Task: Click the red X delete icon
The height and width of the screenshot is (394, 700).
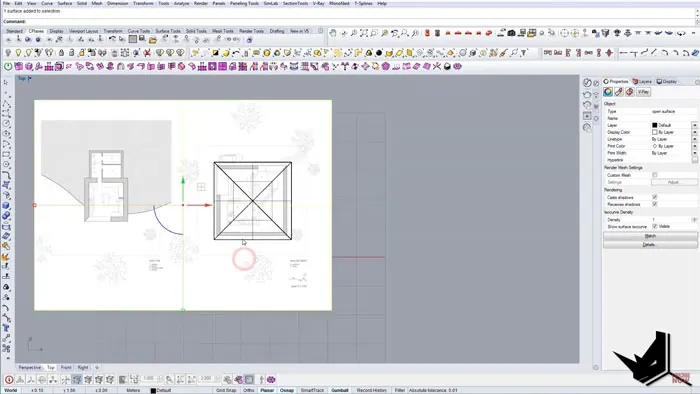Action: click(147, 53)
